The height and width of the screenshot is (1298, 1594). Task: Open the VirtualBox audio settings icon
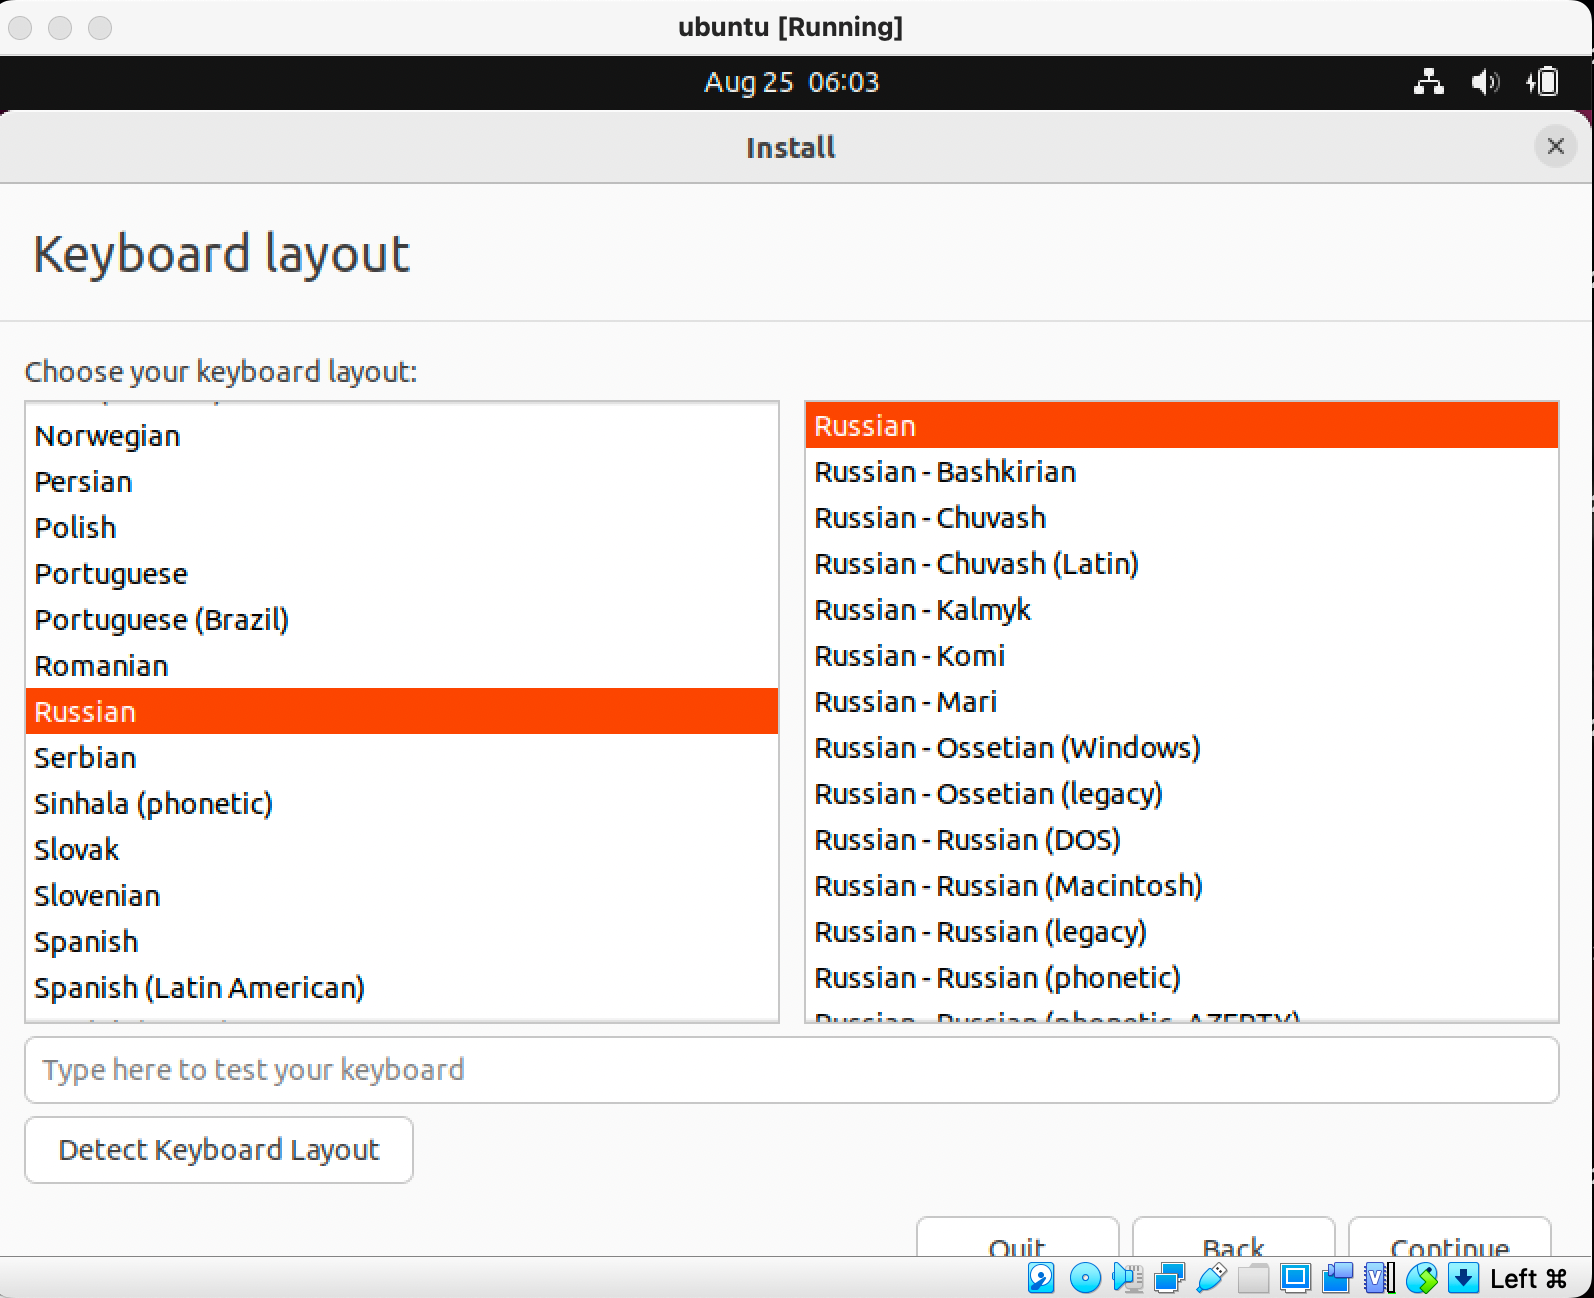click(1127, 1278)
